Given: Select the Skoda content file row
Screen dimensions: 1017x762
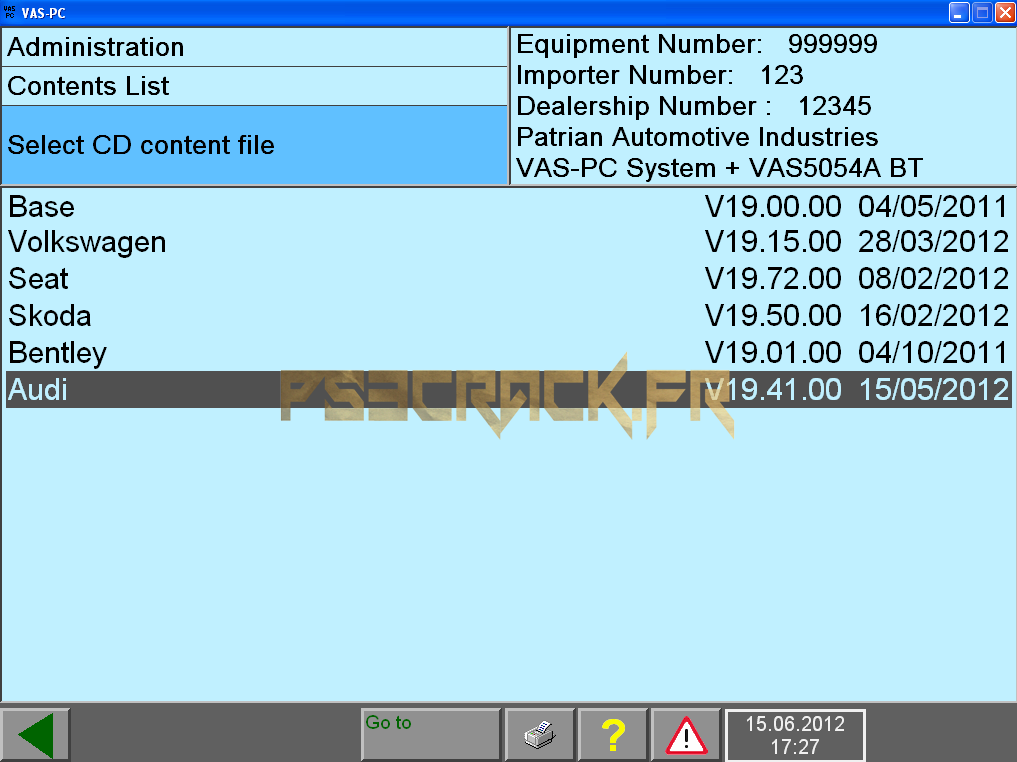Looking at the screenshot, I should (x=508, y=316).
